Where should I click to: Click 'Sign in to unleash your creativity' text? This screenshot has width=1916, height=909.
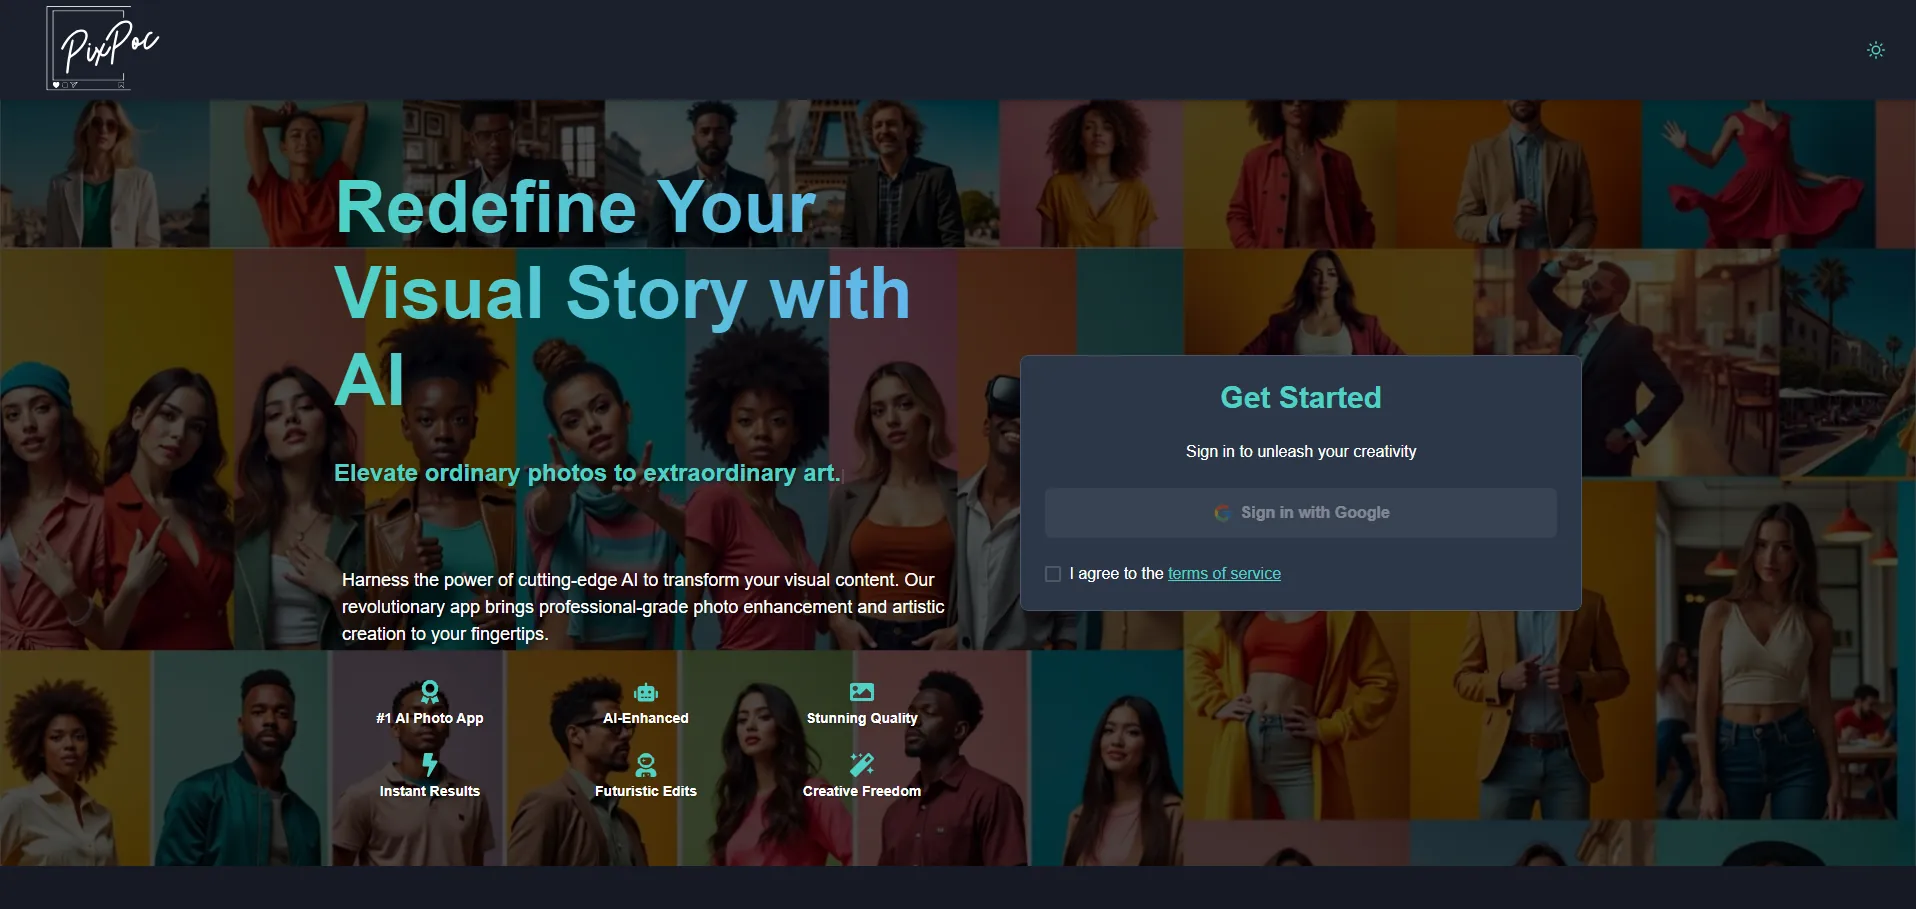pos(1301,452)
